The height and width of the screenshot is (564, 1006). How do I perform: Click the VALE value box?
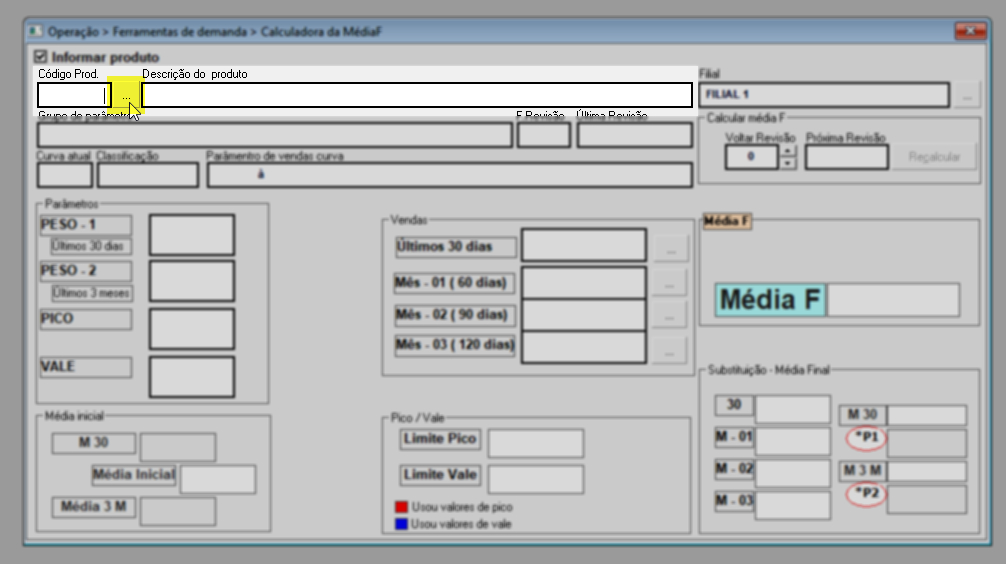[192, 377]
